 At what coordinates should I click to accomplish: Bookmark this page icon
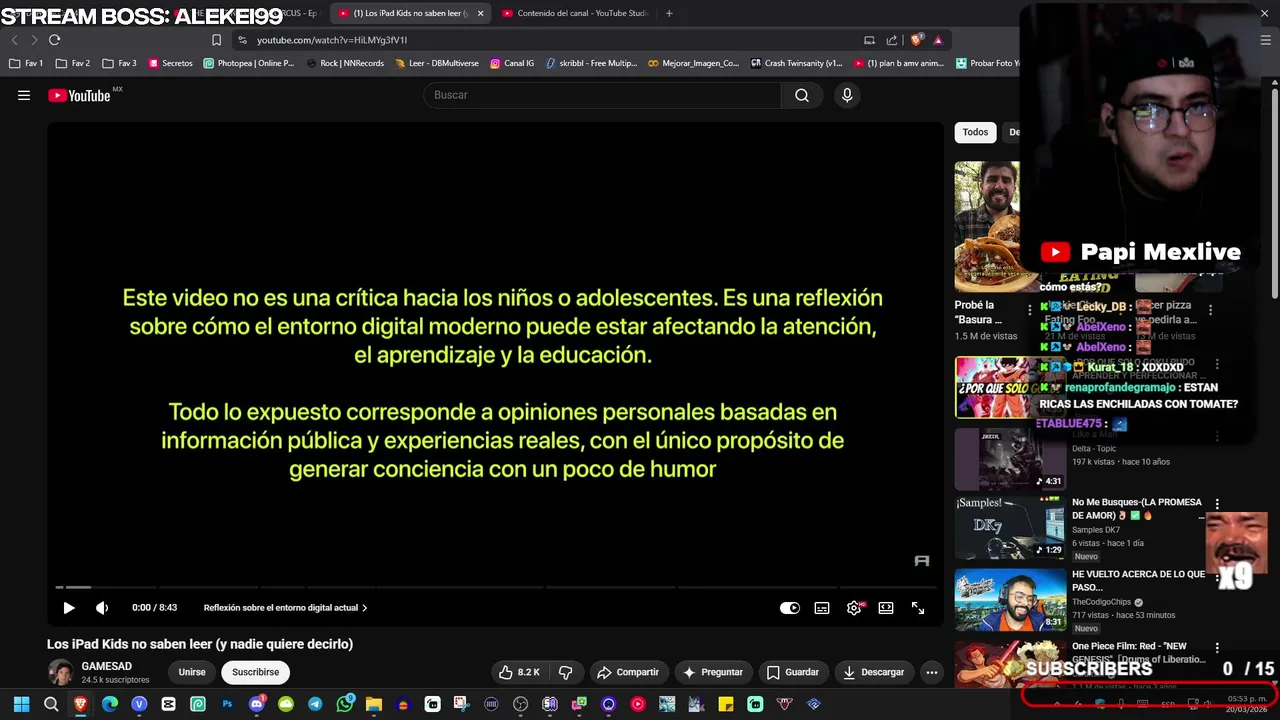216,40
